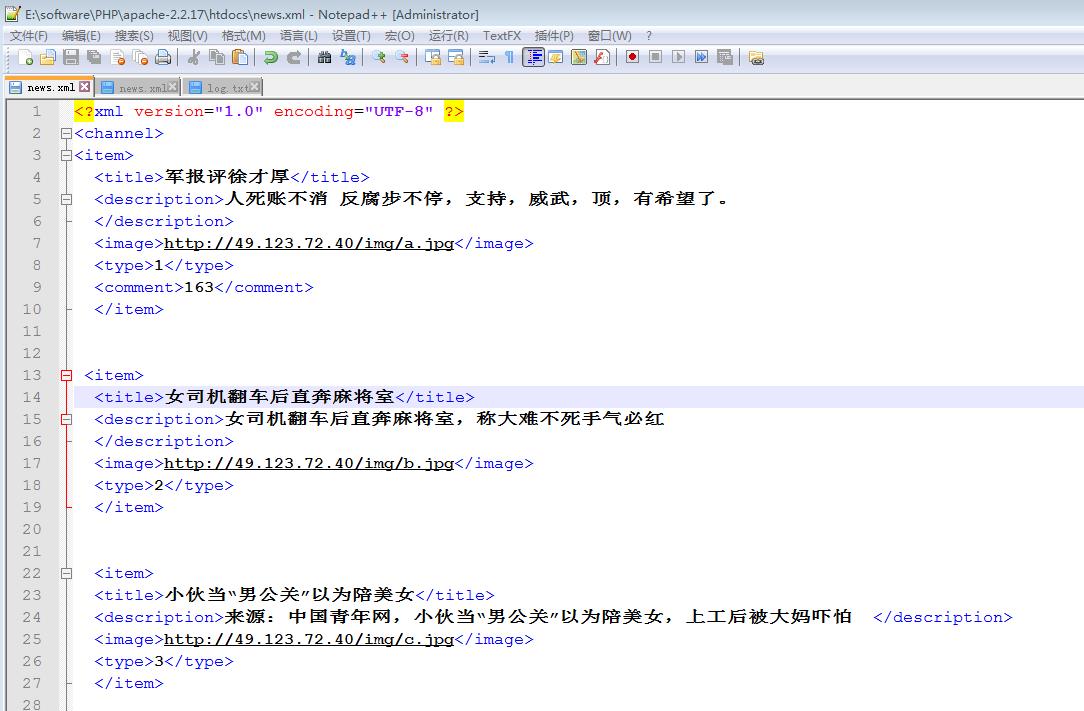Open the 运行(R) menu
Image resolution: width=1084 pixels, height=711 pixels.
click(x=449, y=35)
